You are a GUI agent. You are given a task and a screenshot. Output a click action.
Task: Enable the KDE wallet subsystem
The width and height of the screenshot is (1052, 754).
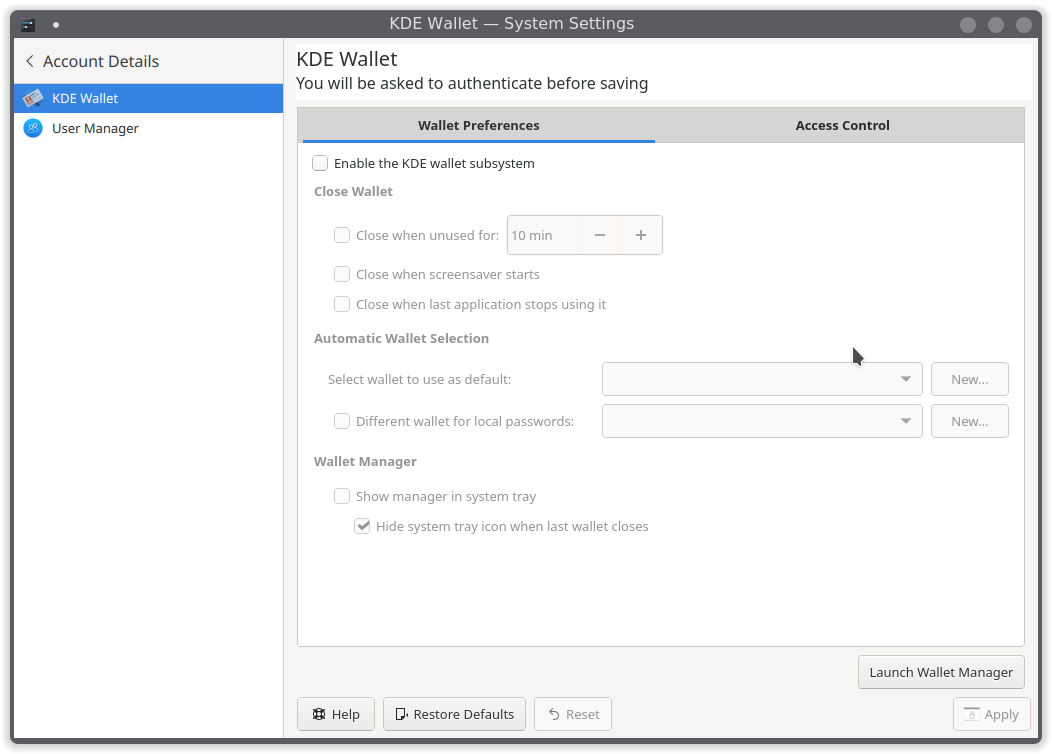pyautogui.click(x=320, y=162)
